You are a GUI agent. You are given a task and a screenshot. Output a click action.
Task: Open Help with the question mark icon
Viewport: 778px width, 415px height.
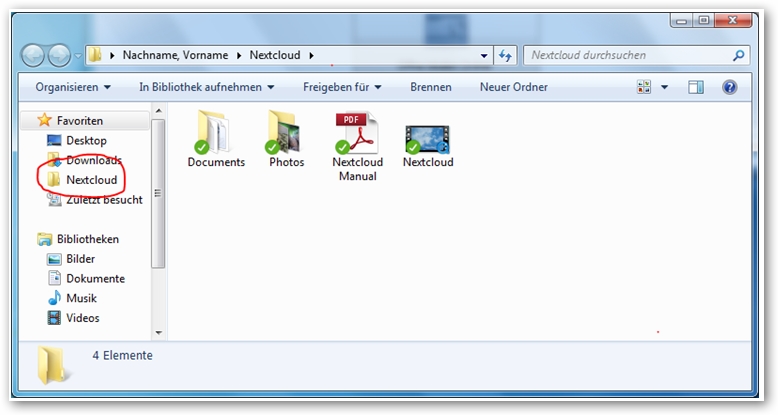coord(729,87)
